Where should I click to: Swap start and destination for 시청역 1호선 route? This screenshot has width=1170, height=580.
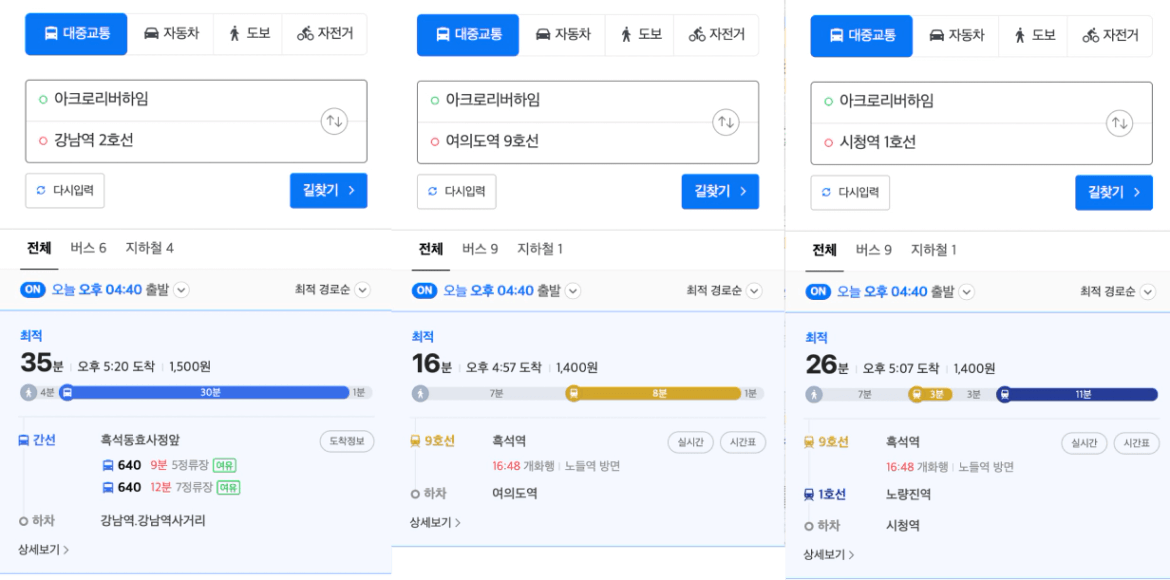(1119, 122)
